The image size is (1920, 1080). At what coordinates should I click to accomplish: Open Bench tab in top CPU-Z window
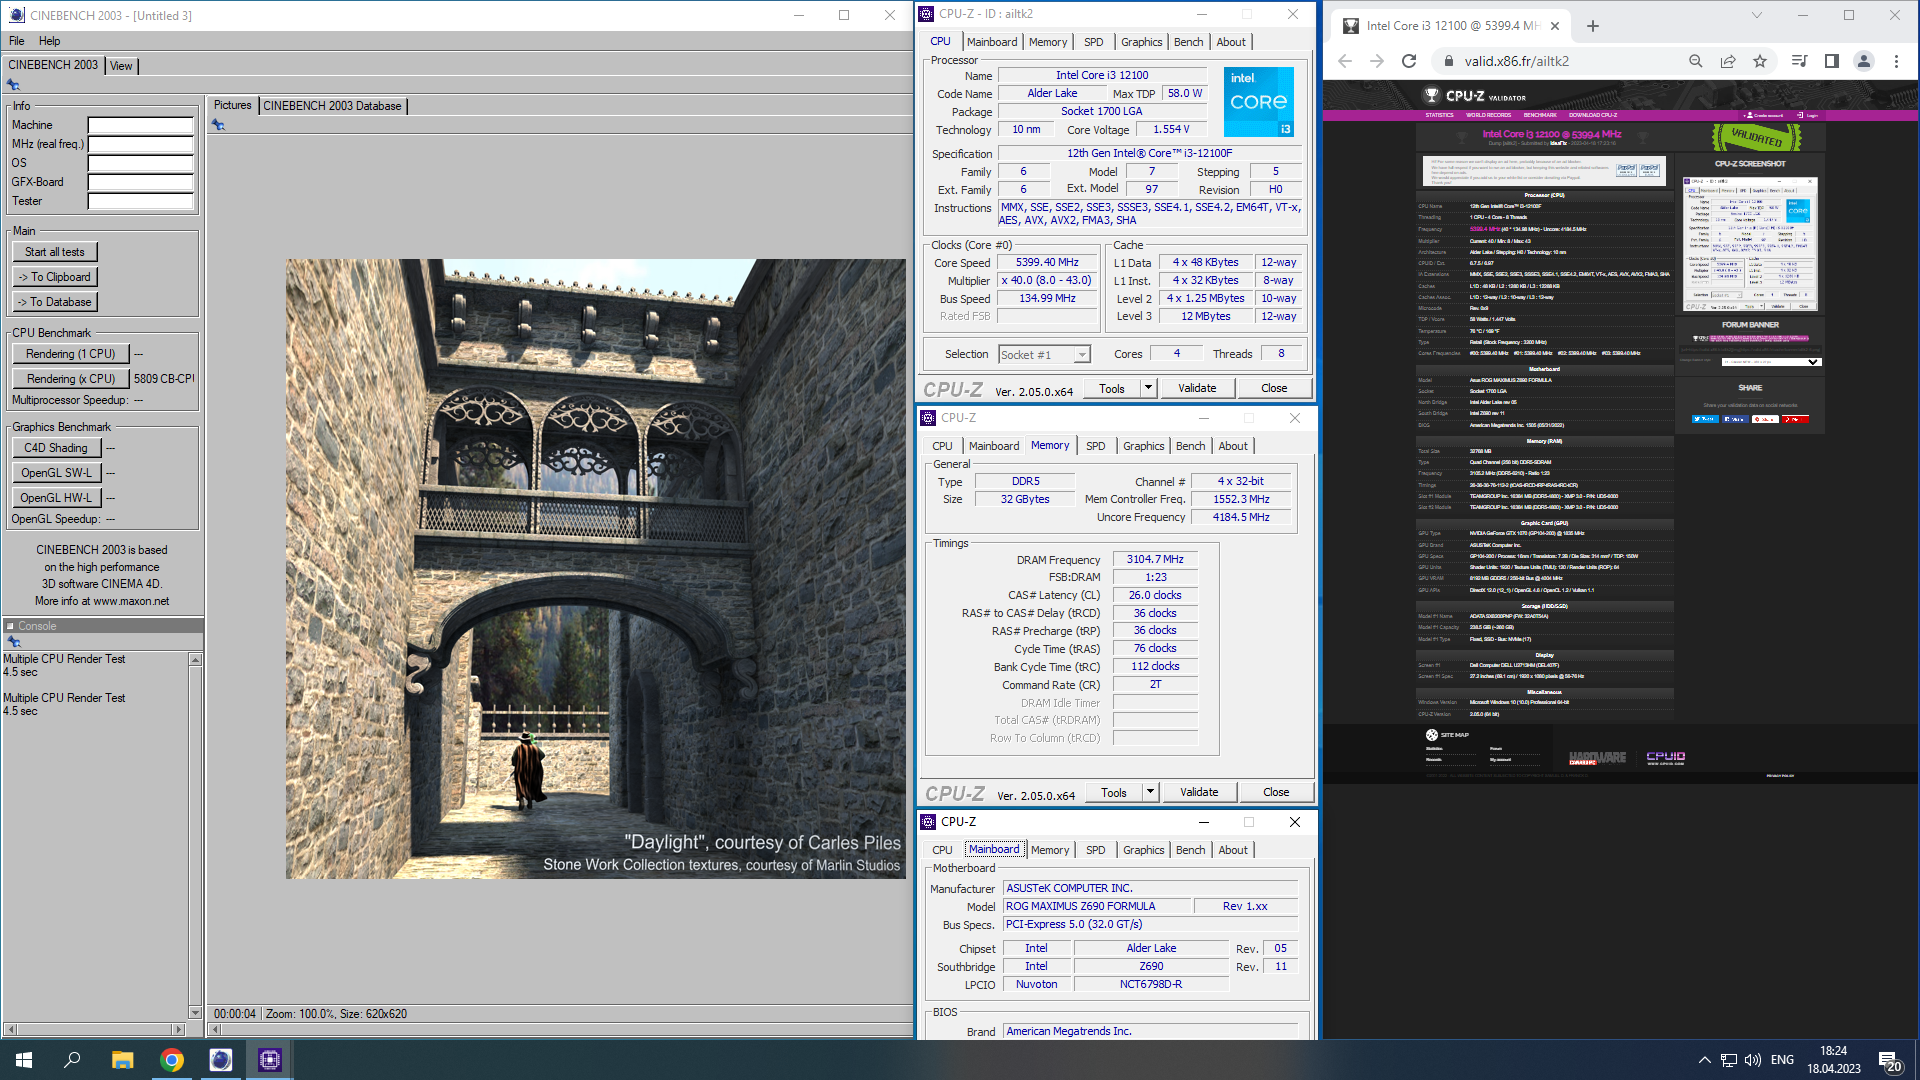coord(1189,42)
